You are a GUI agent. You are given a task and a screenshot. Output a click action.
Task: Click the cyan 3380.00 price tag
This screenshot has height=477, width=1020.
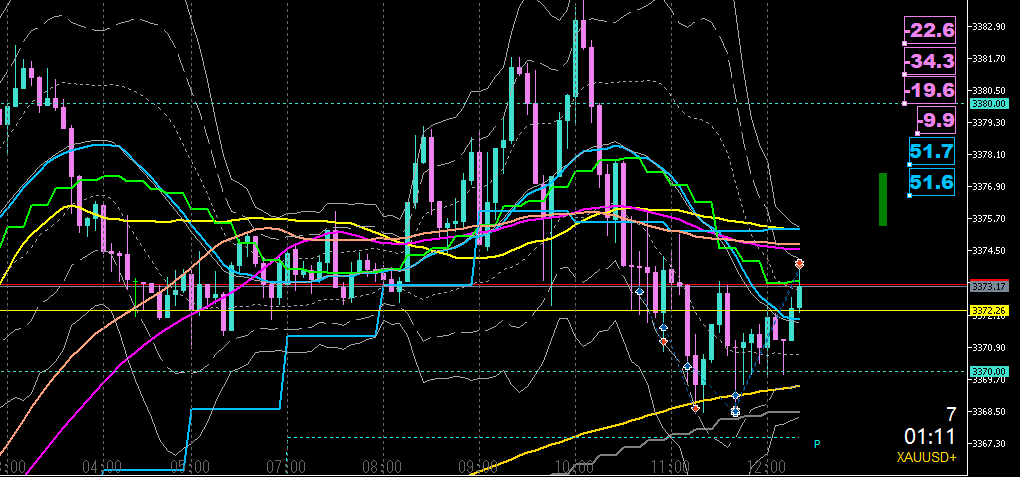pyautogui.click(x=989, y=103)
